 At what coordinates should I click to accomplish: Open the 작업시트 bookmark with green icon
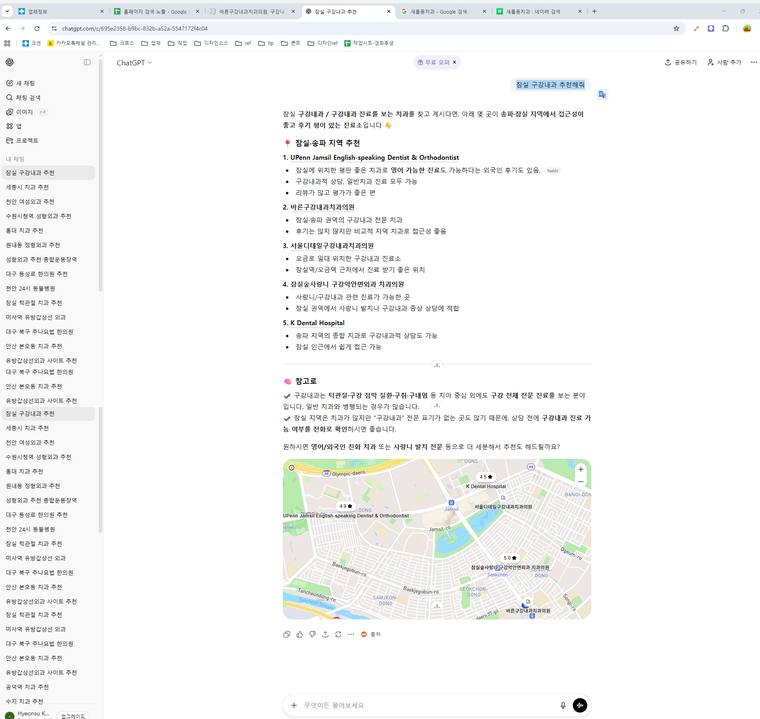[369, 43]
